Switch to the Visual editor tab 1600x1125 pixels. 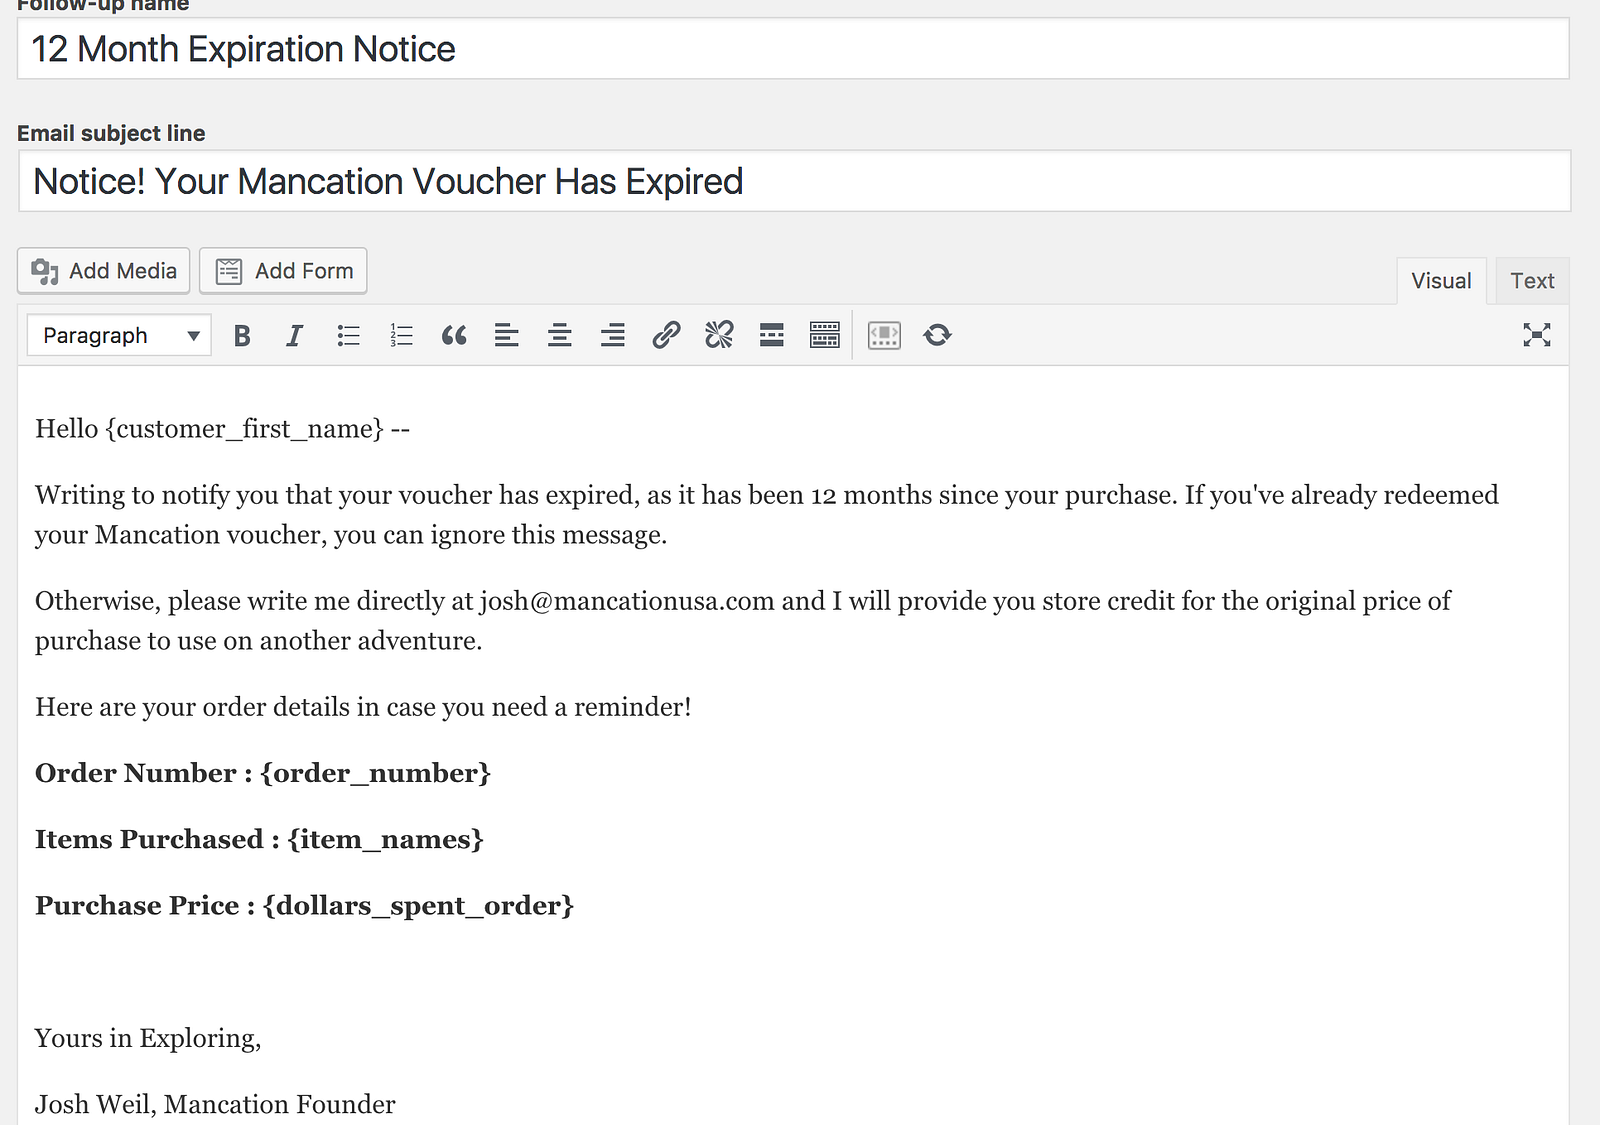[1441, 281]
